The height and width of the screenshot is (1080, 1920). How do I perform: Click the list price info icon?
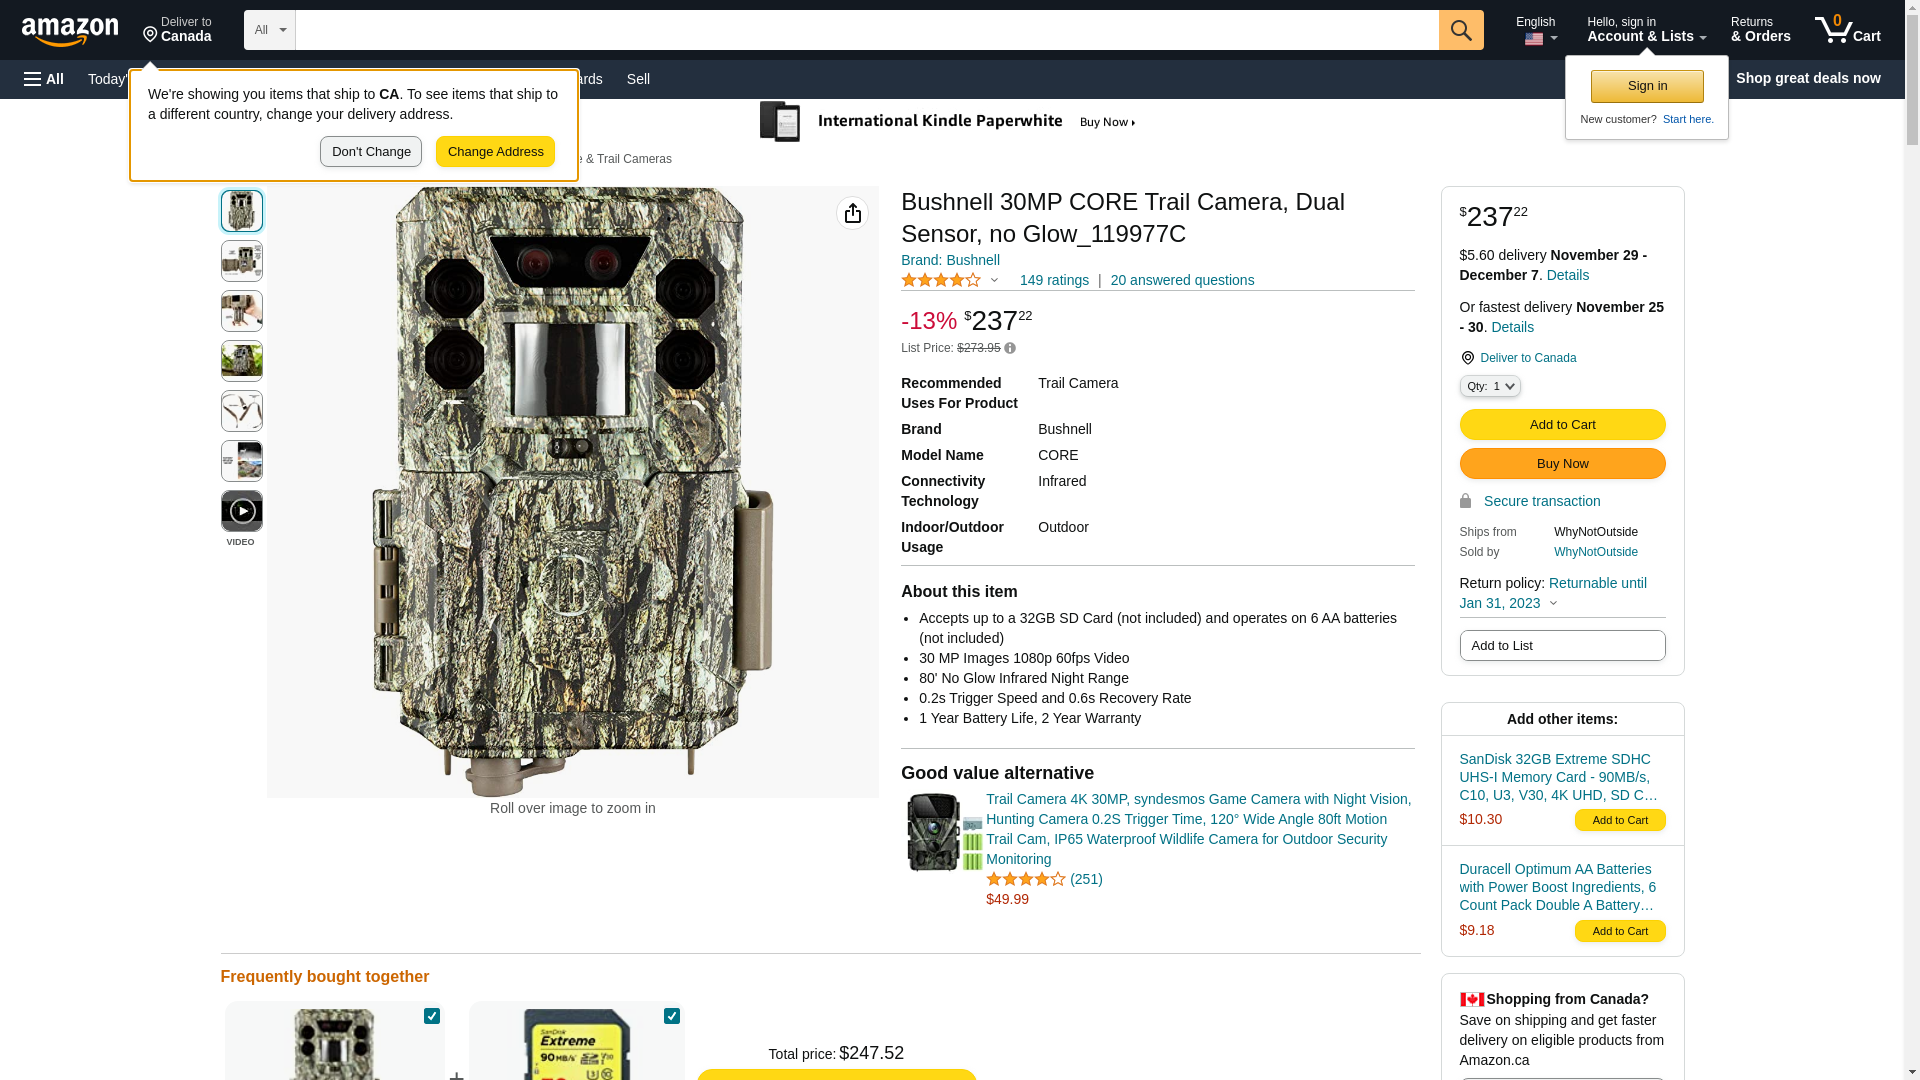(1010, 349)
